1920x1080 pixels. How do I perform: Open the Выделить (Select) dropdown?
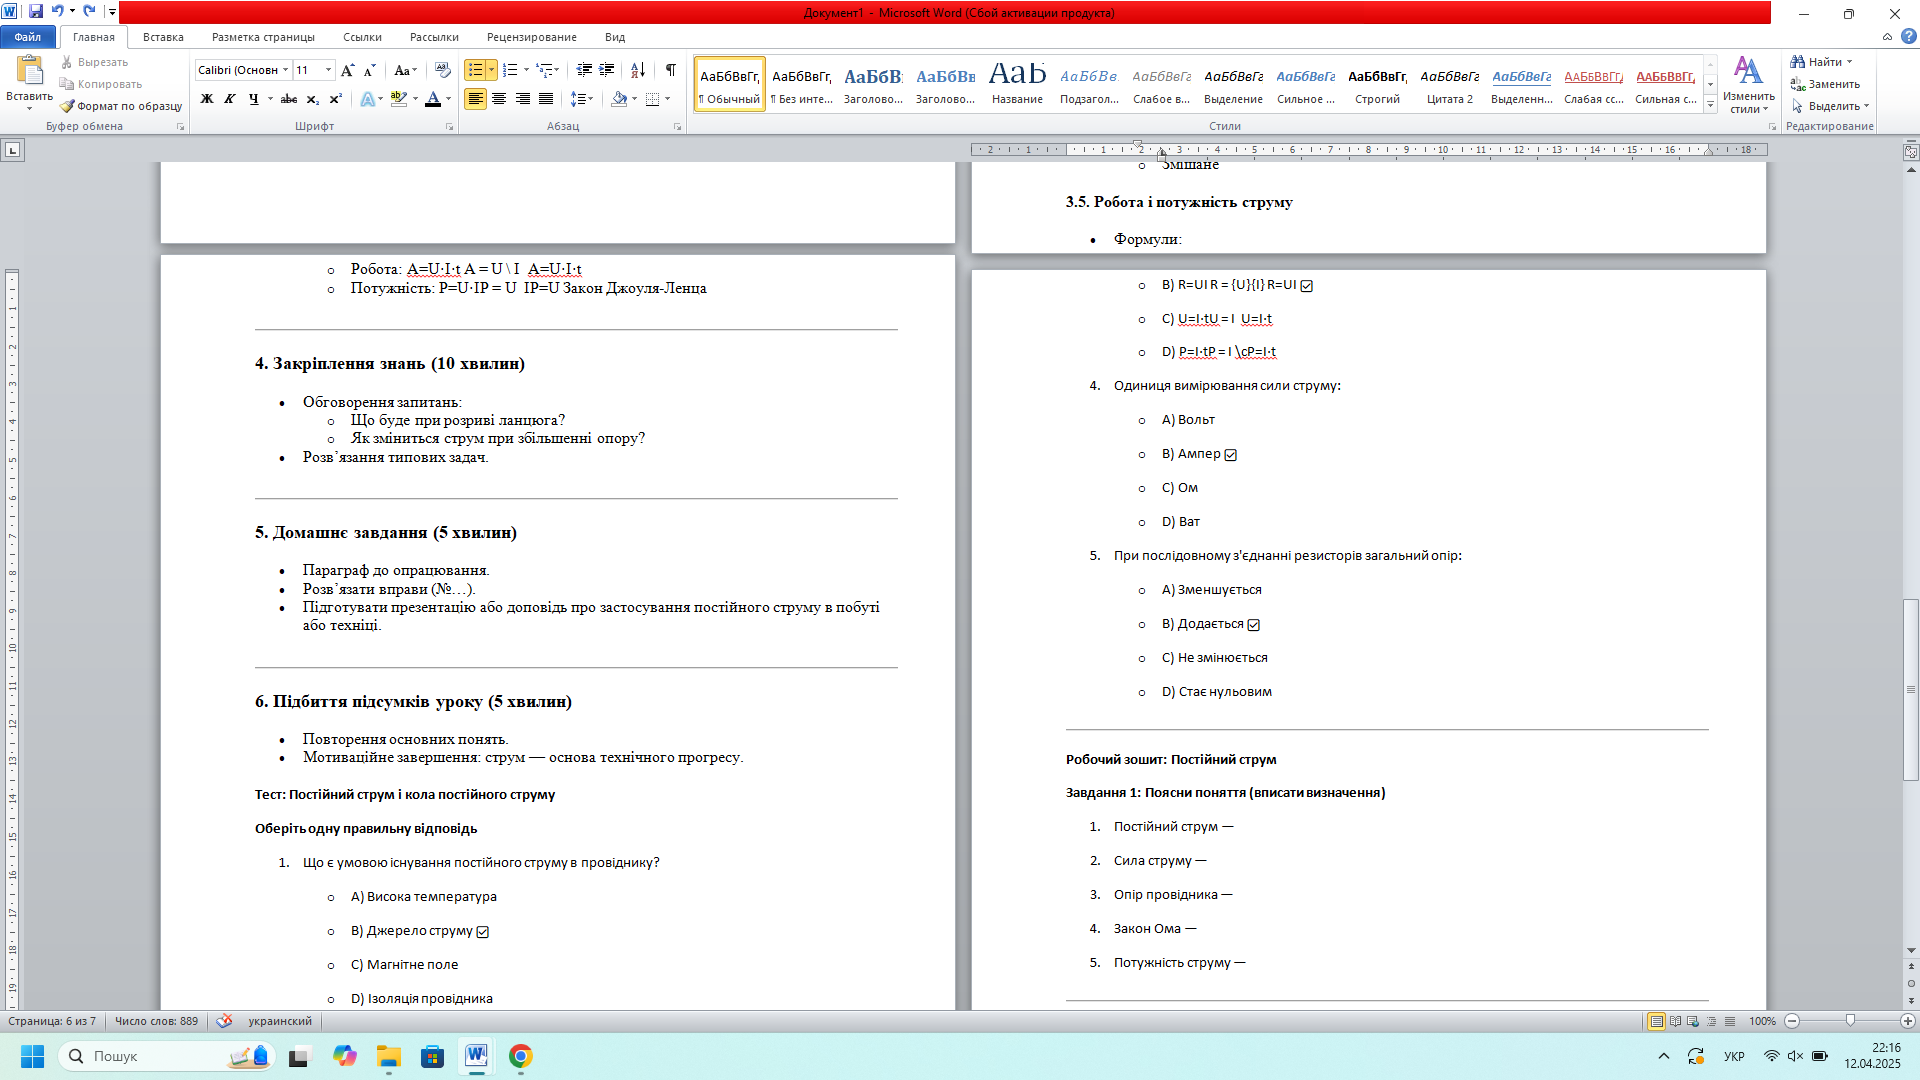tap(1830, 106)
